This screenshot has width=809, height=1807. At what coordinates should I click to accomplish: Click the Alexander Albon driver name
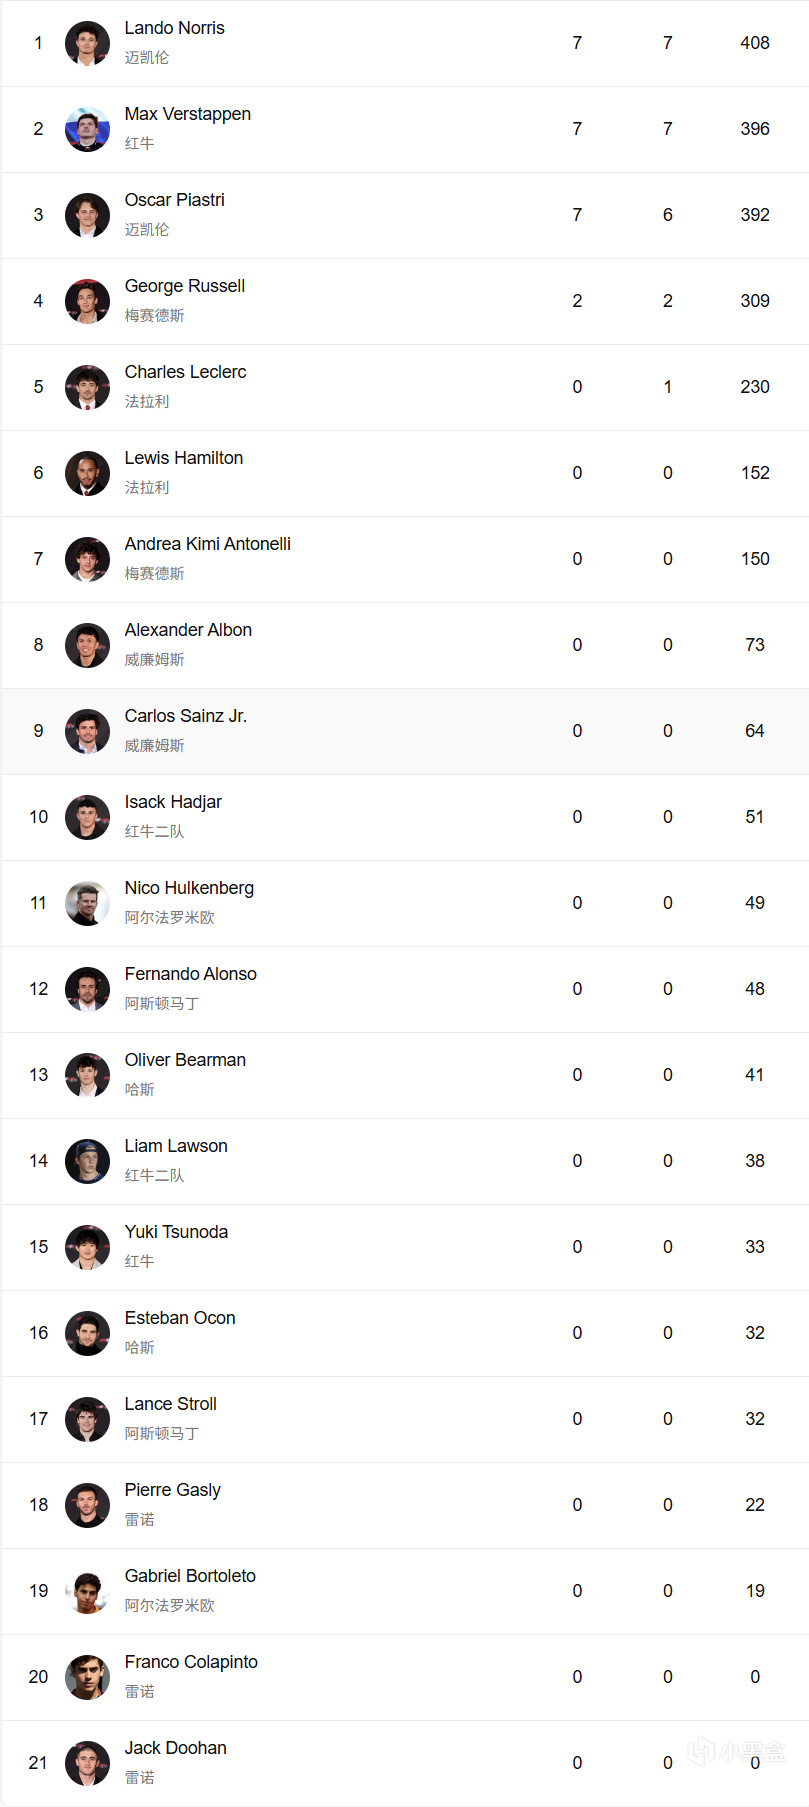click(188, 630)
